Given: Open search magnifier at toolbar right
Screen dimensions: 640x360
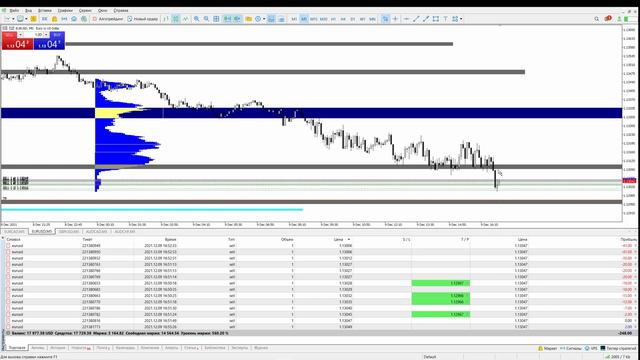Looking at the screenshot, I should coord(596,19).
